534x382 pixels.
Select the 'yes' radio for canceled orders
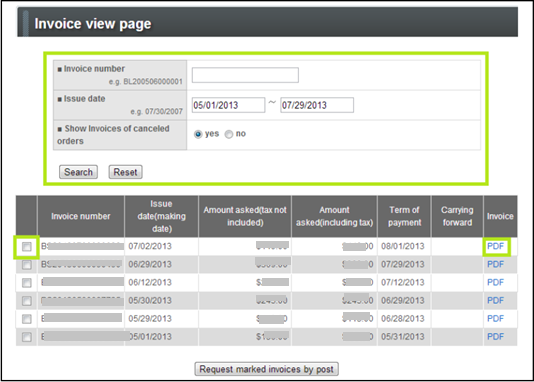(198, 134)
